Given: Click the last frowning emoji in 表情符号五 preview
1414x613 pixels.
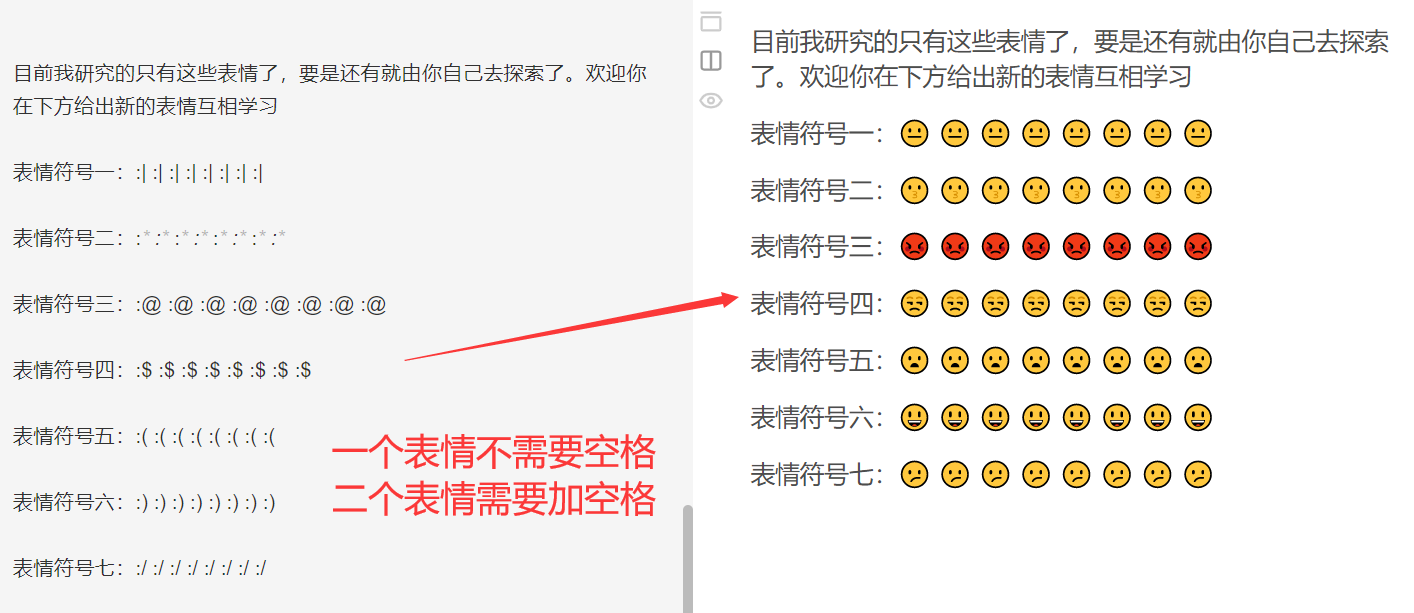Looking at the screenshot, I should [x=1198, y=360].
